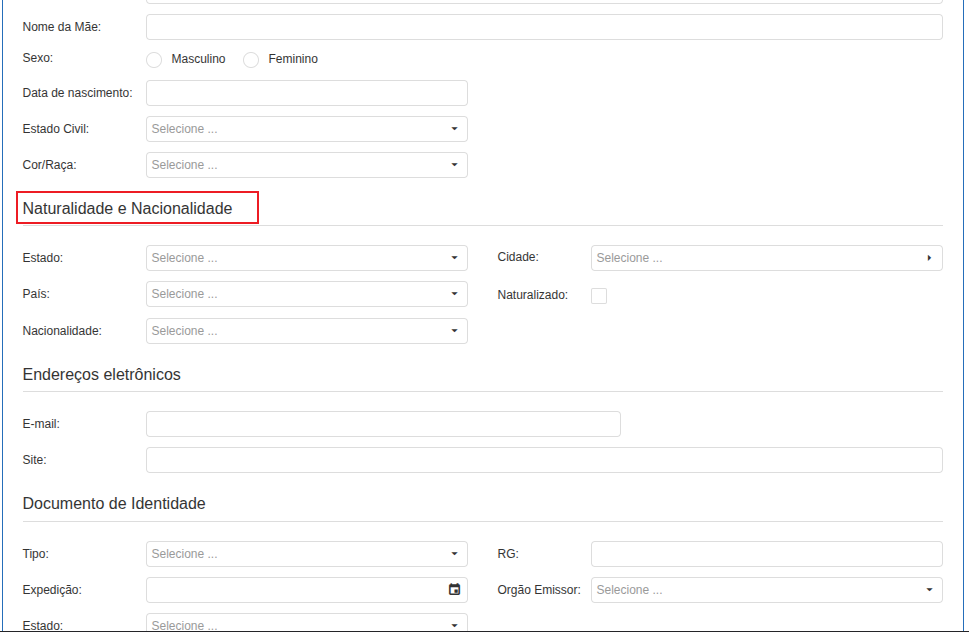Image resolution: width=969 pixels, height=632 pixels.
Task: Open the document Tipo dropdown
Action: [x=306, y=554]
